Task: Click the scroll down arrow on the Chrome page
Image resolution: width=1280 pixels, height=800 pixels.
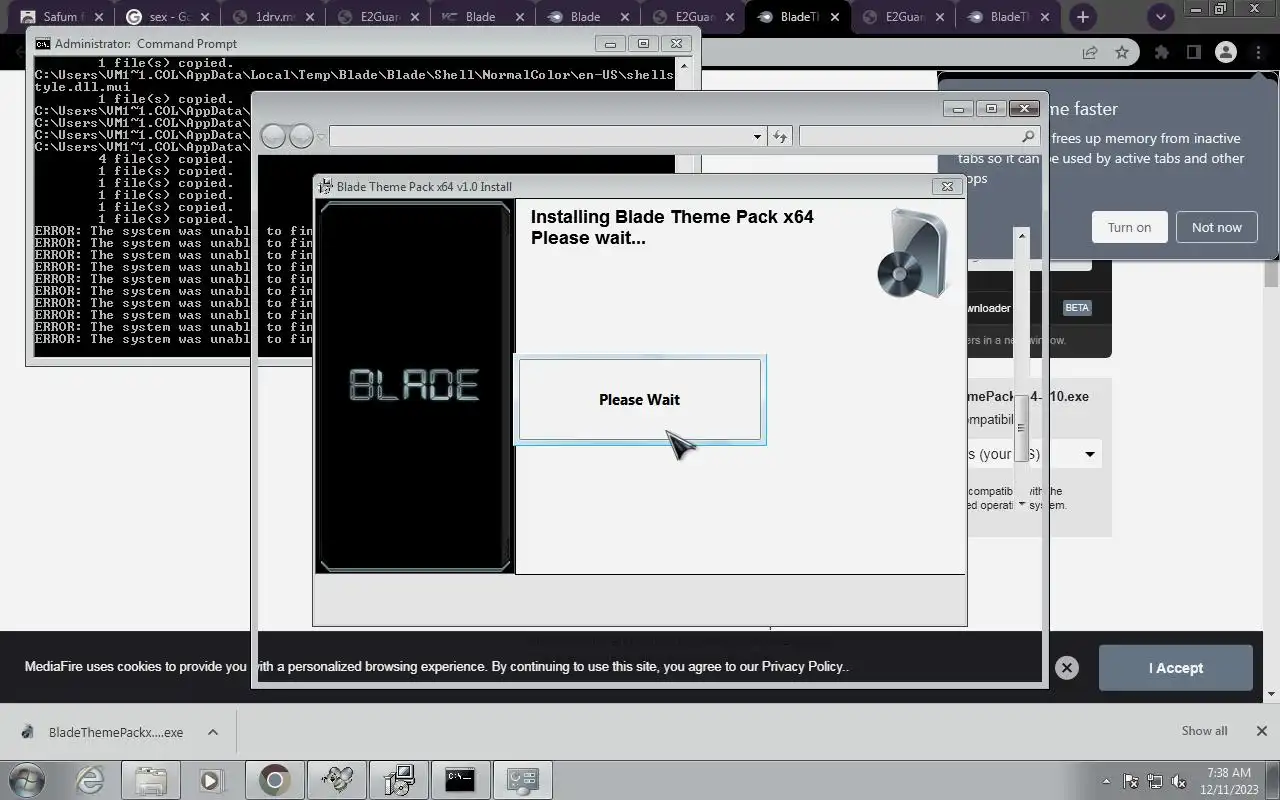Action: [1272, 693]
